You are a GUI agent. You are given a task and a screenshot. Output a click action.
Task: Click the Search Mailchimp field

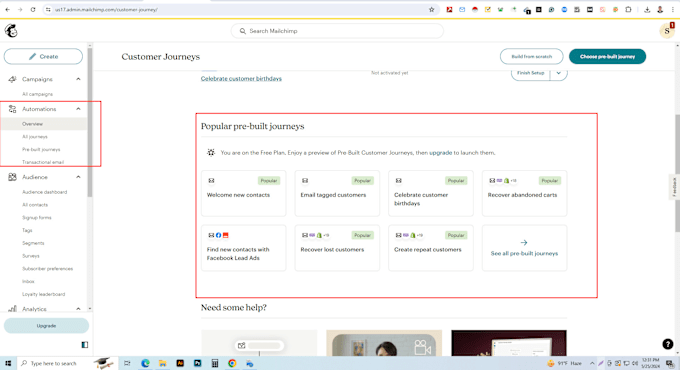click(x=337, y=31)
